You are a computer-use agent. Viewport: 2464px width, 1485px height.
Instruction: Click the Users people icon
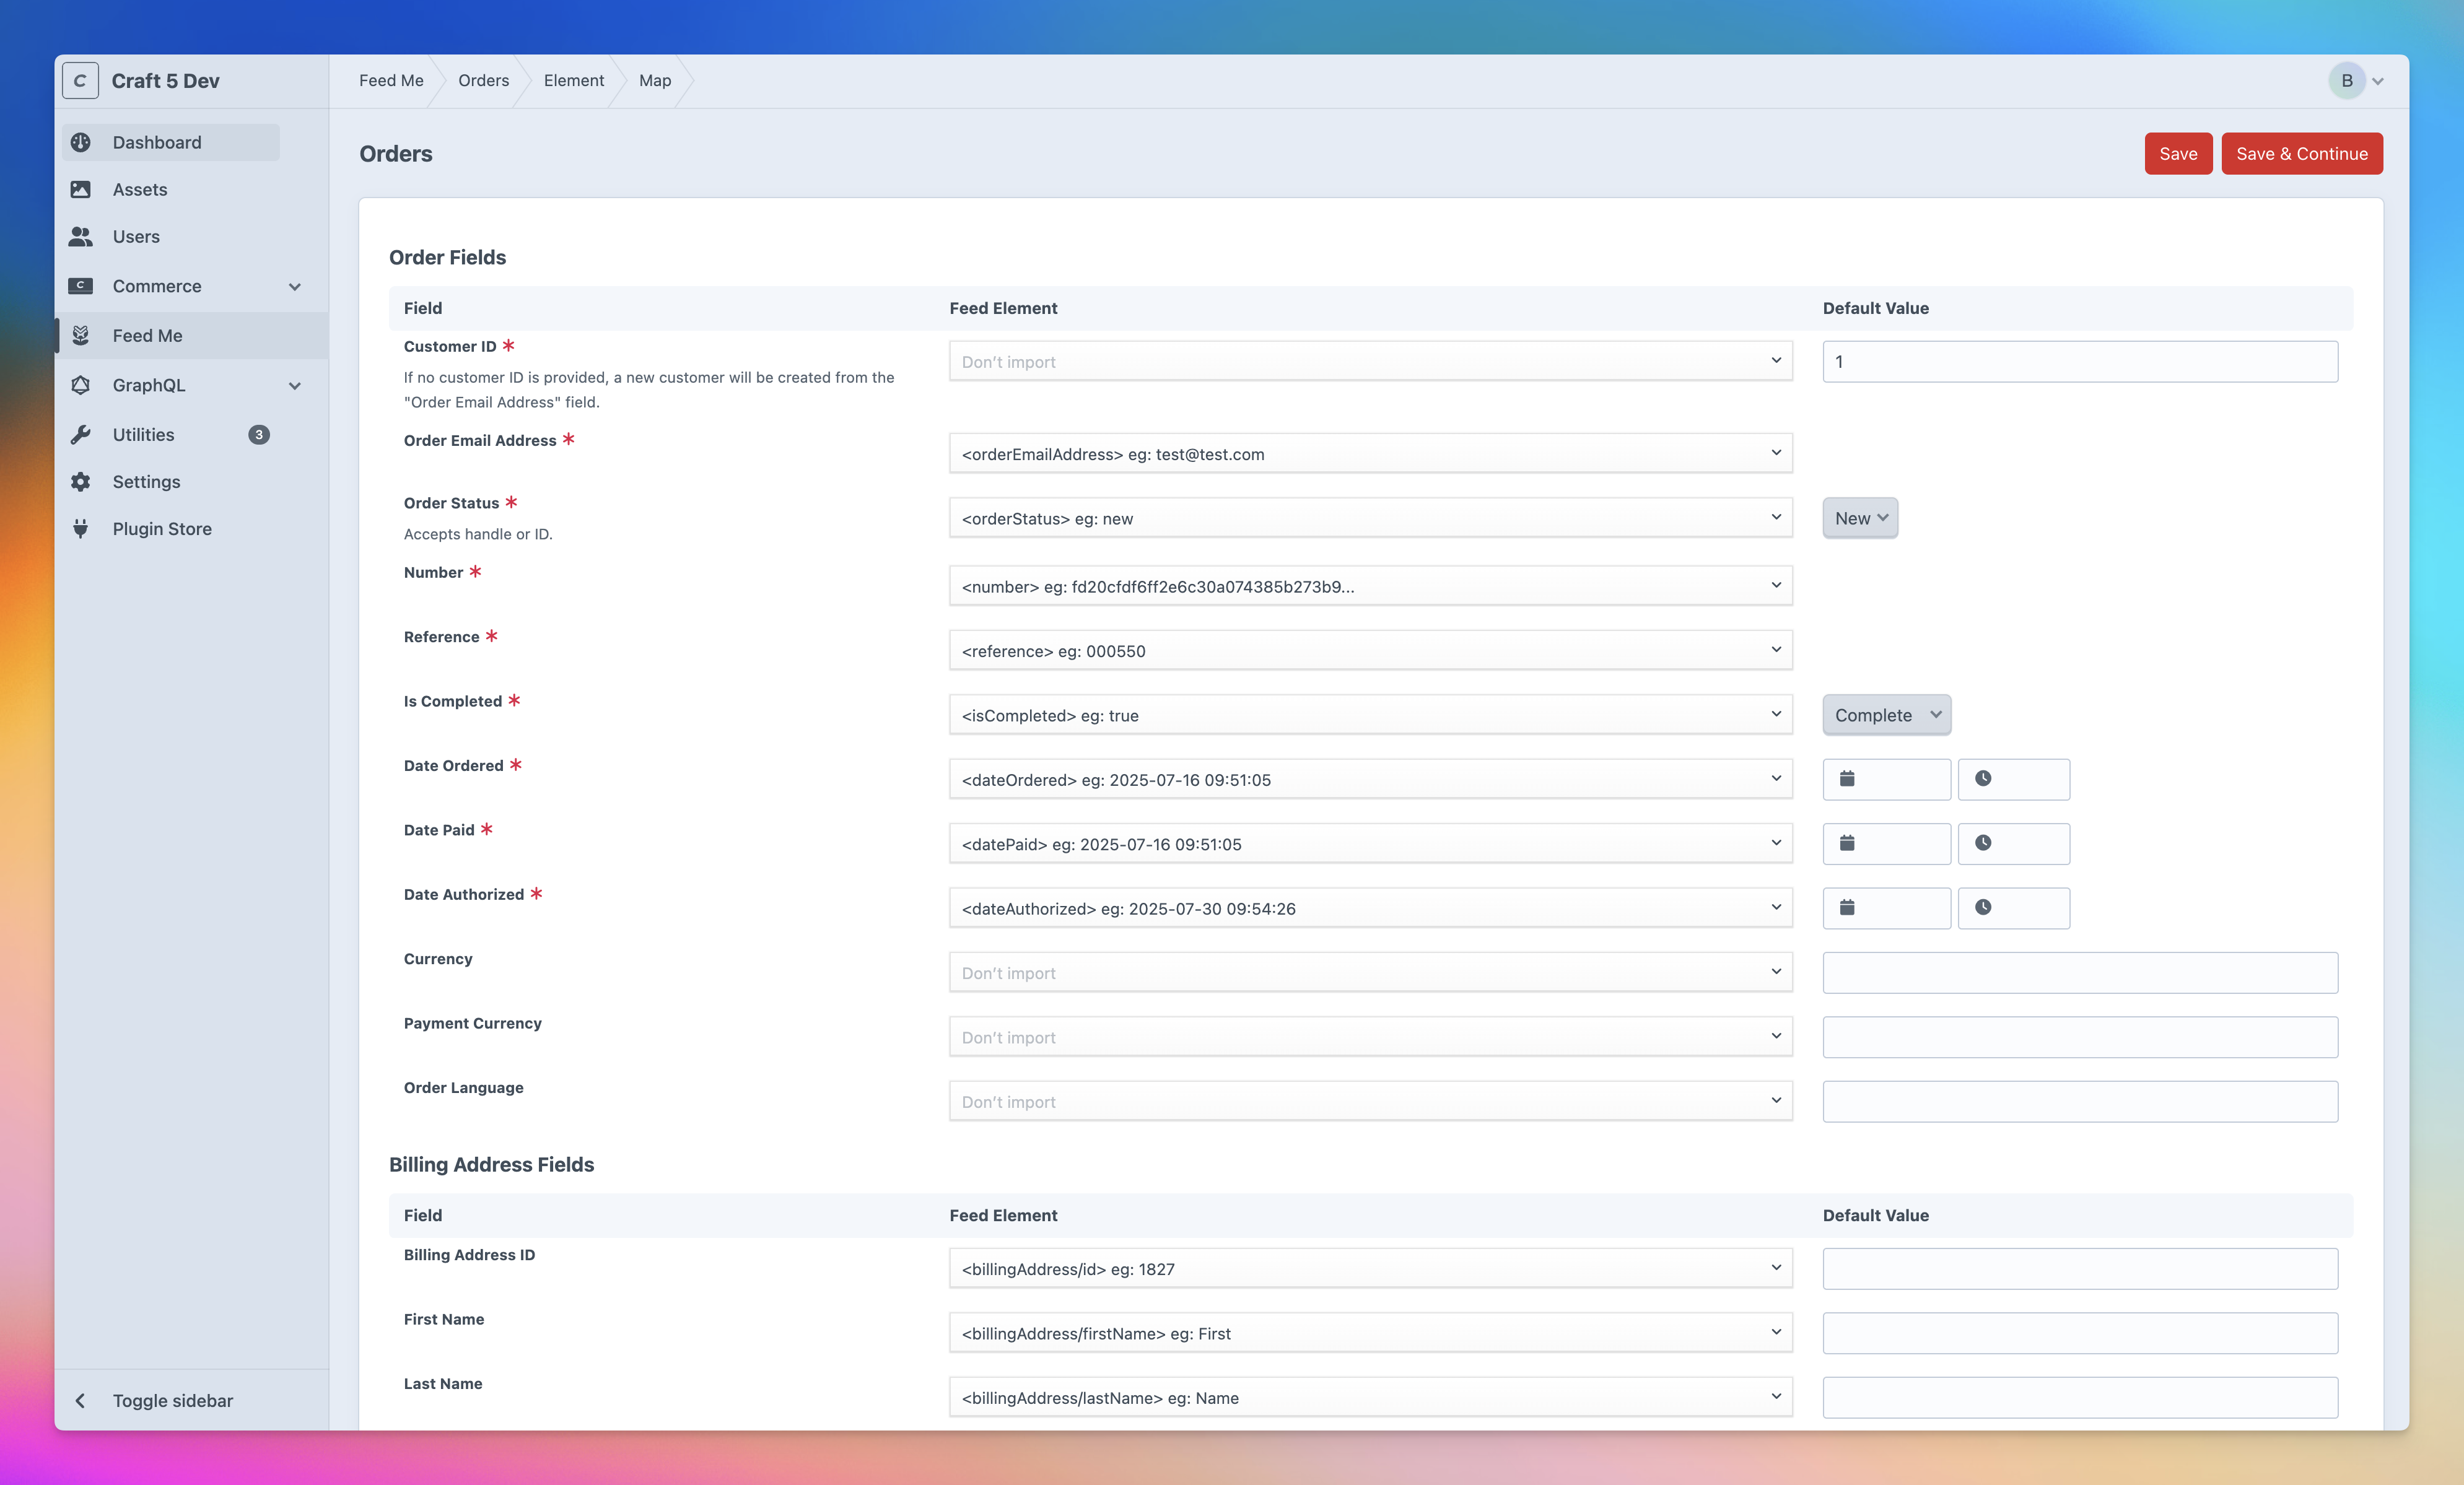81,236
